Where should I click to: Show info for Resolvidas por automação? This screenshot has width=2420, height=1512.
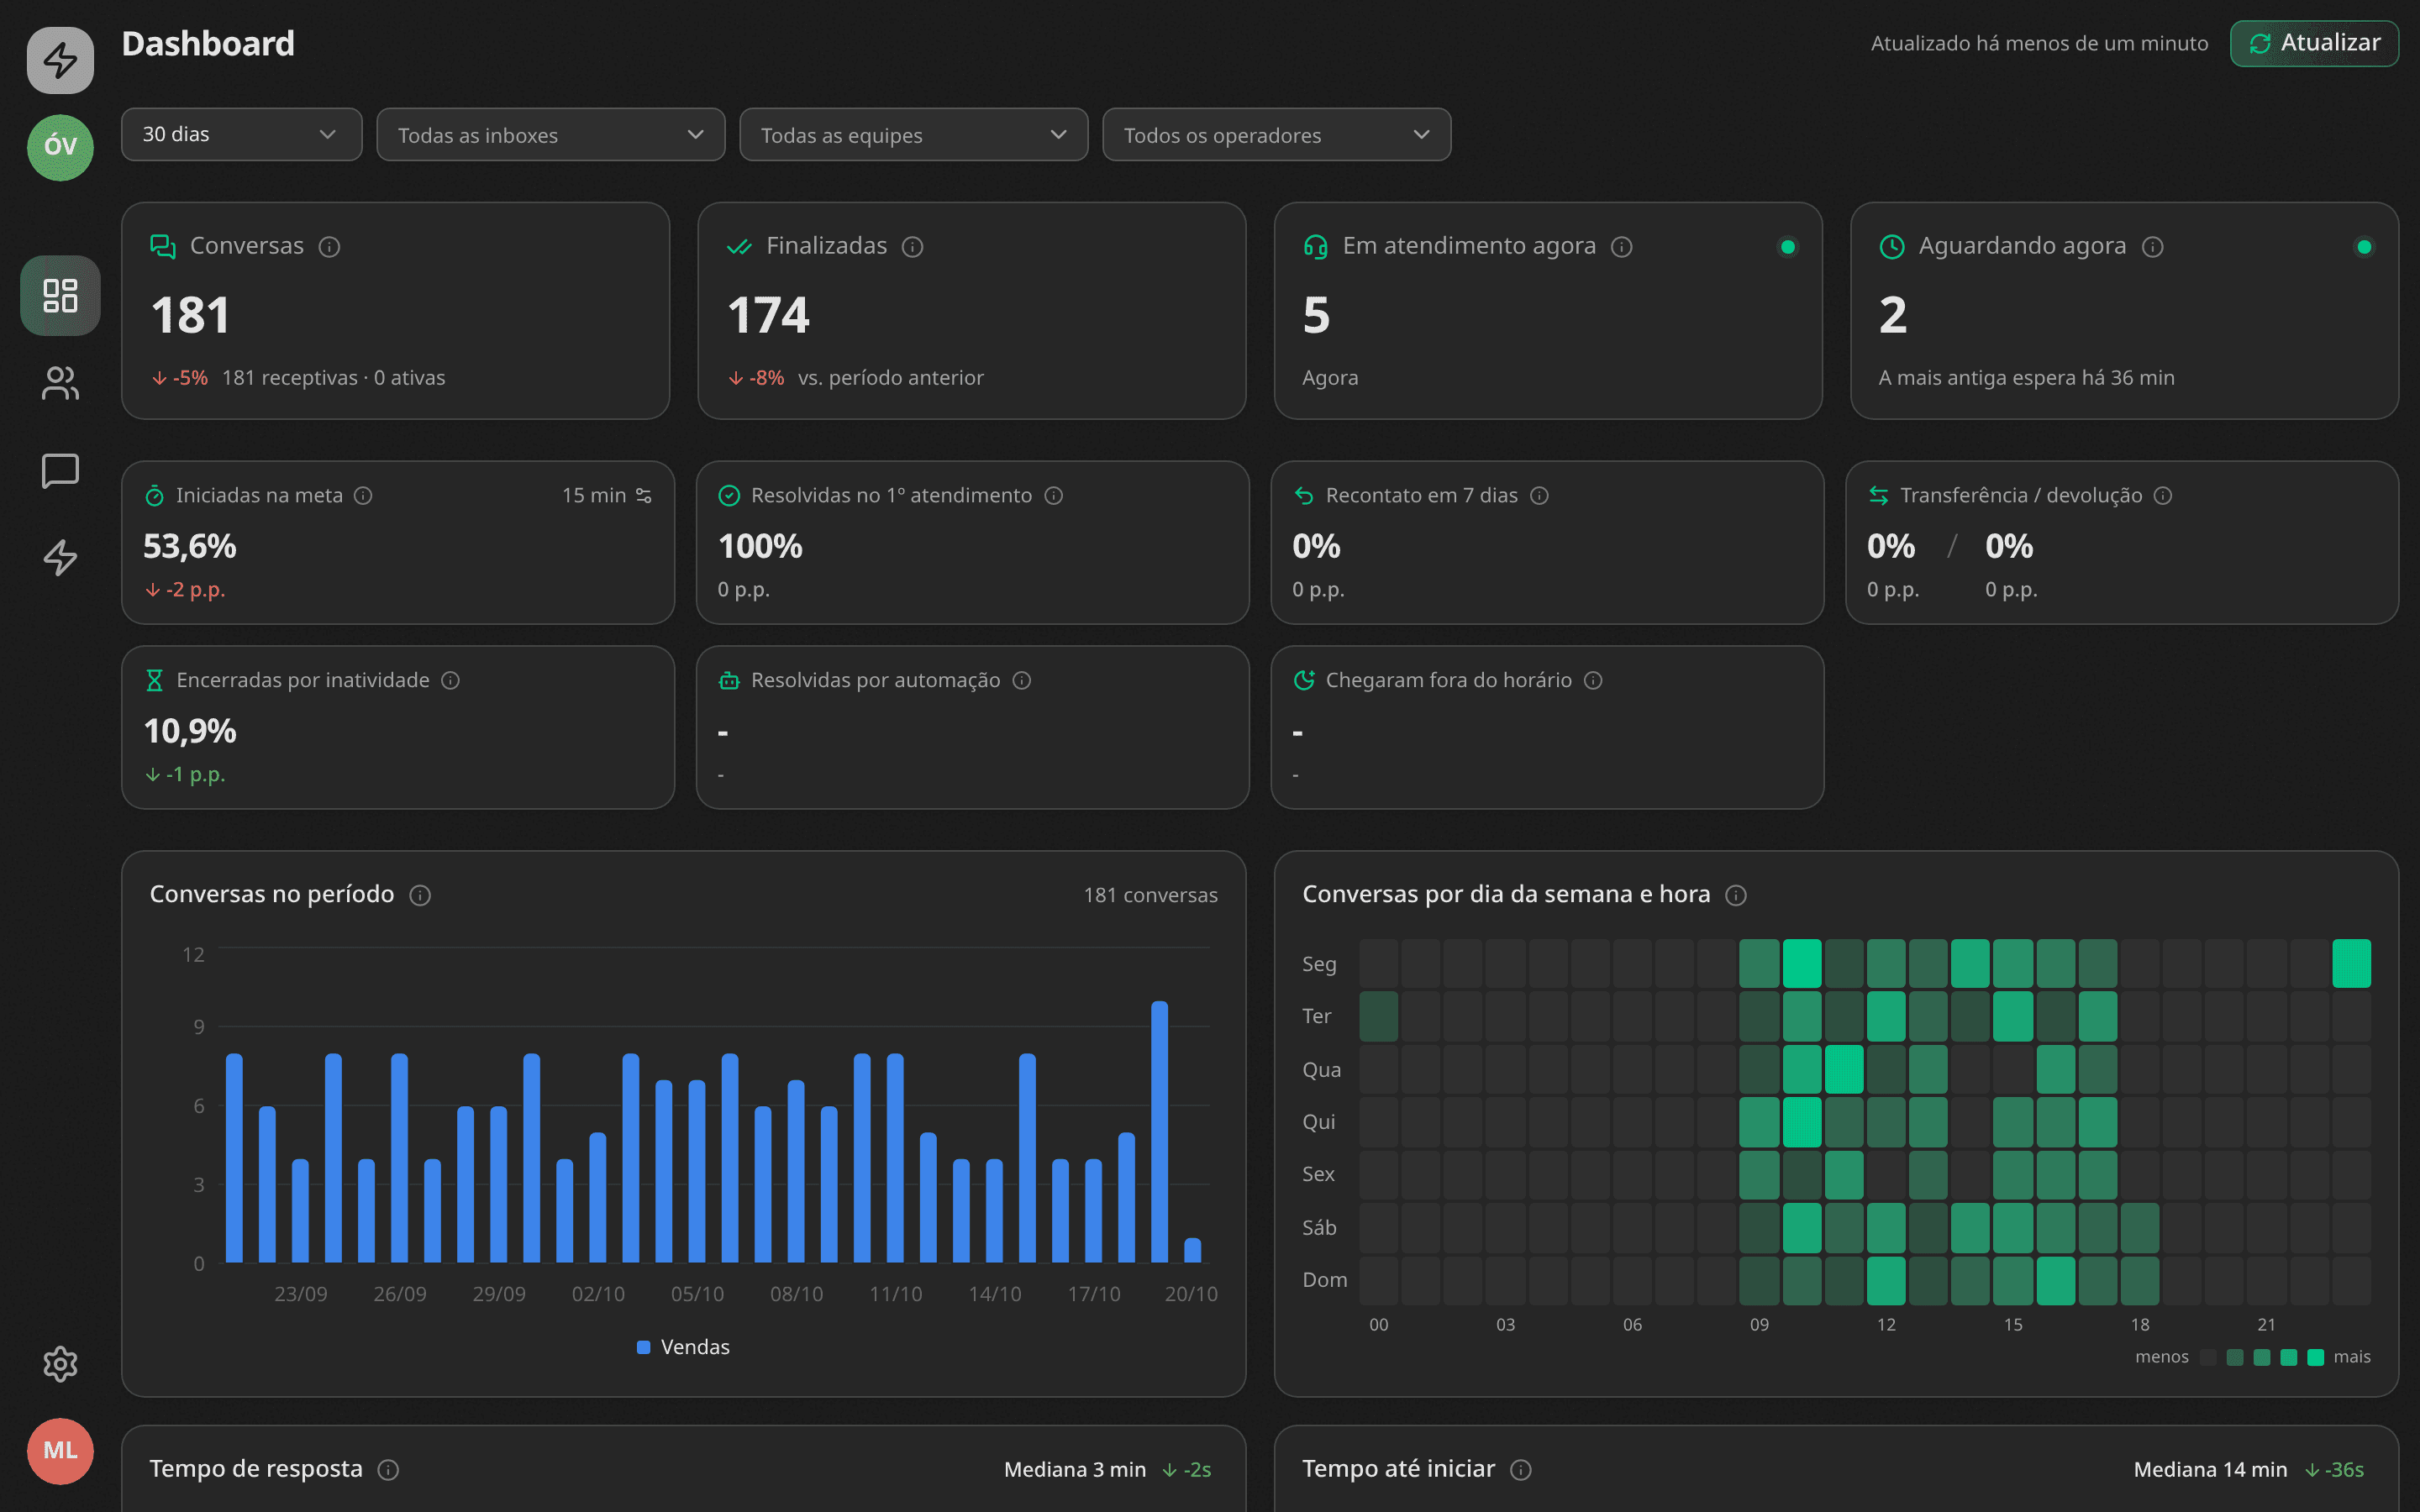[1022, 681]
